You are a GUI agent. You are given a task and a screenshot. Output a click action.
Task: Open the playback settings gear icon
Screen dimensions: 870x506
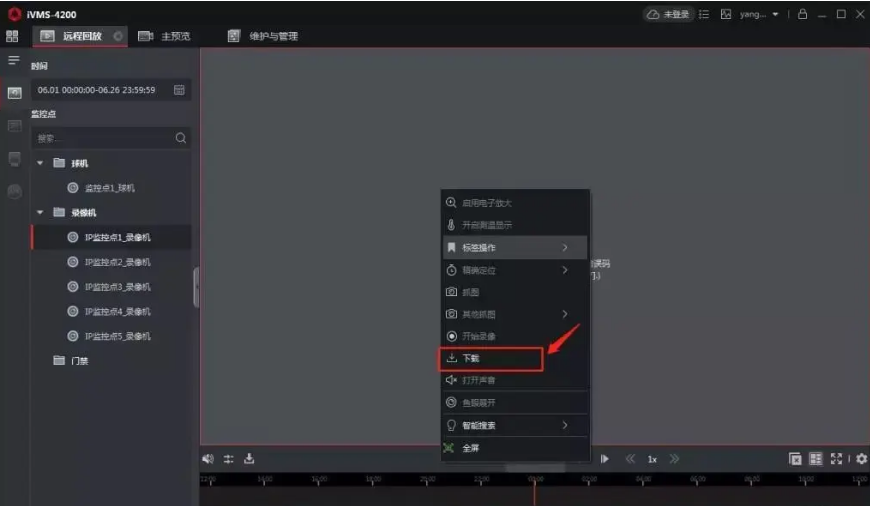[861, 459]
